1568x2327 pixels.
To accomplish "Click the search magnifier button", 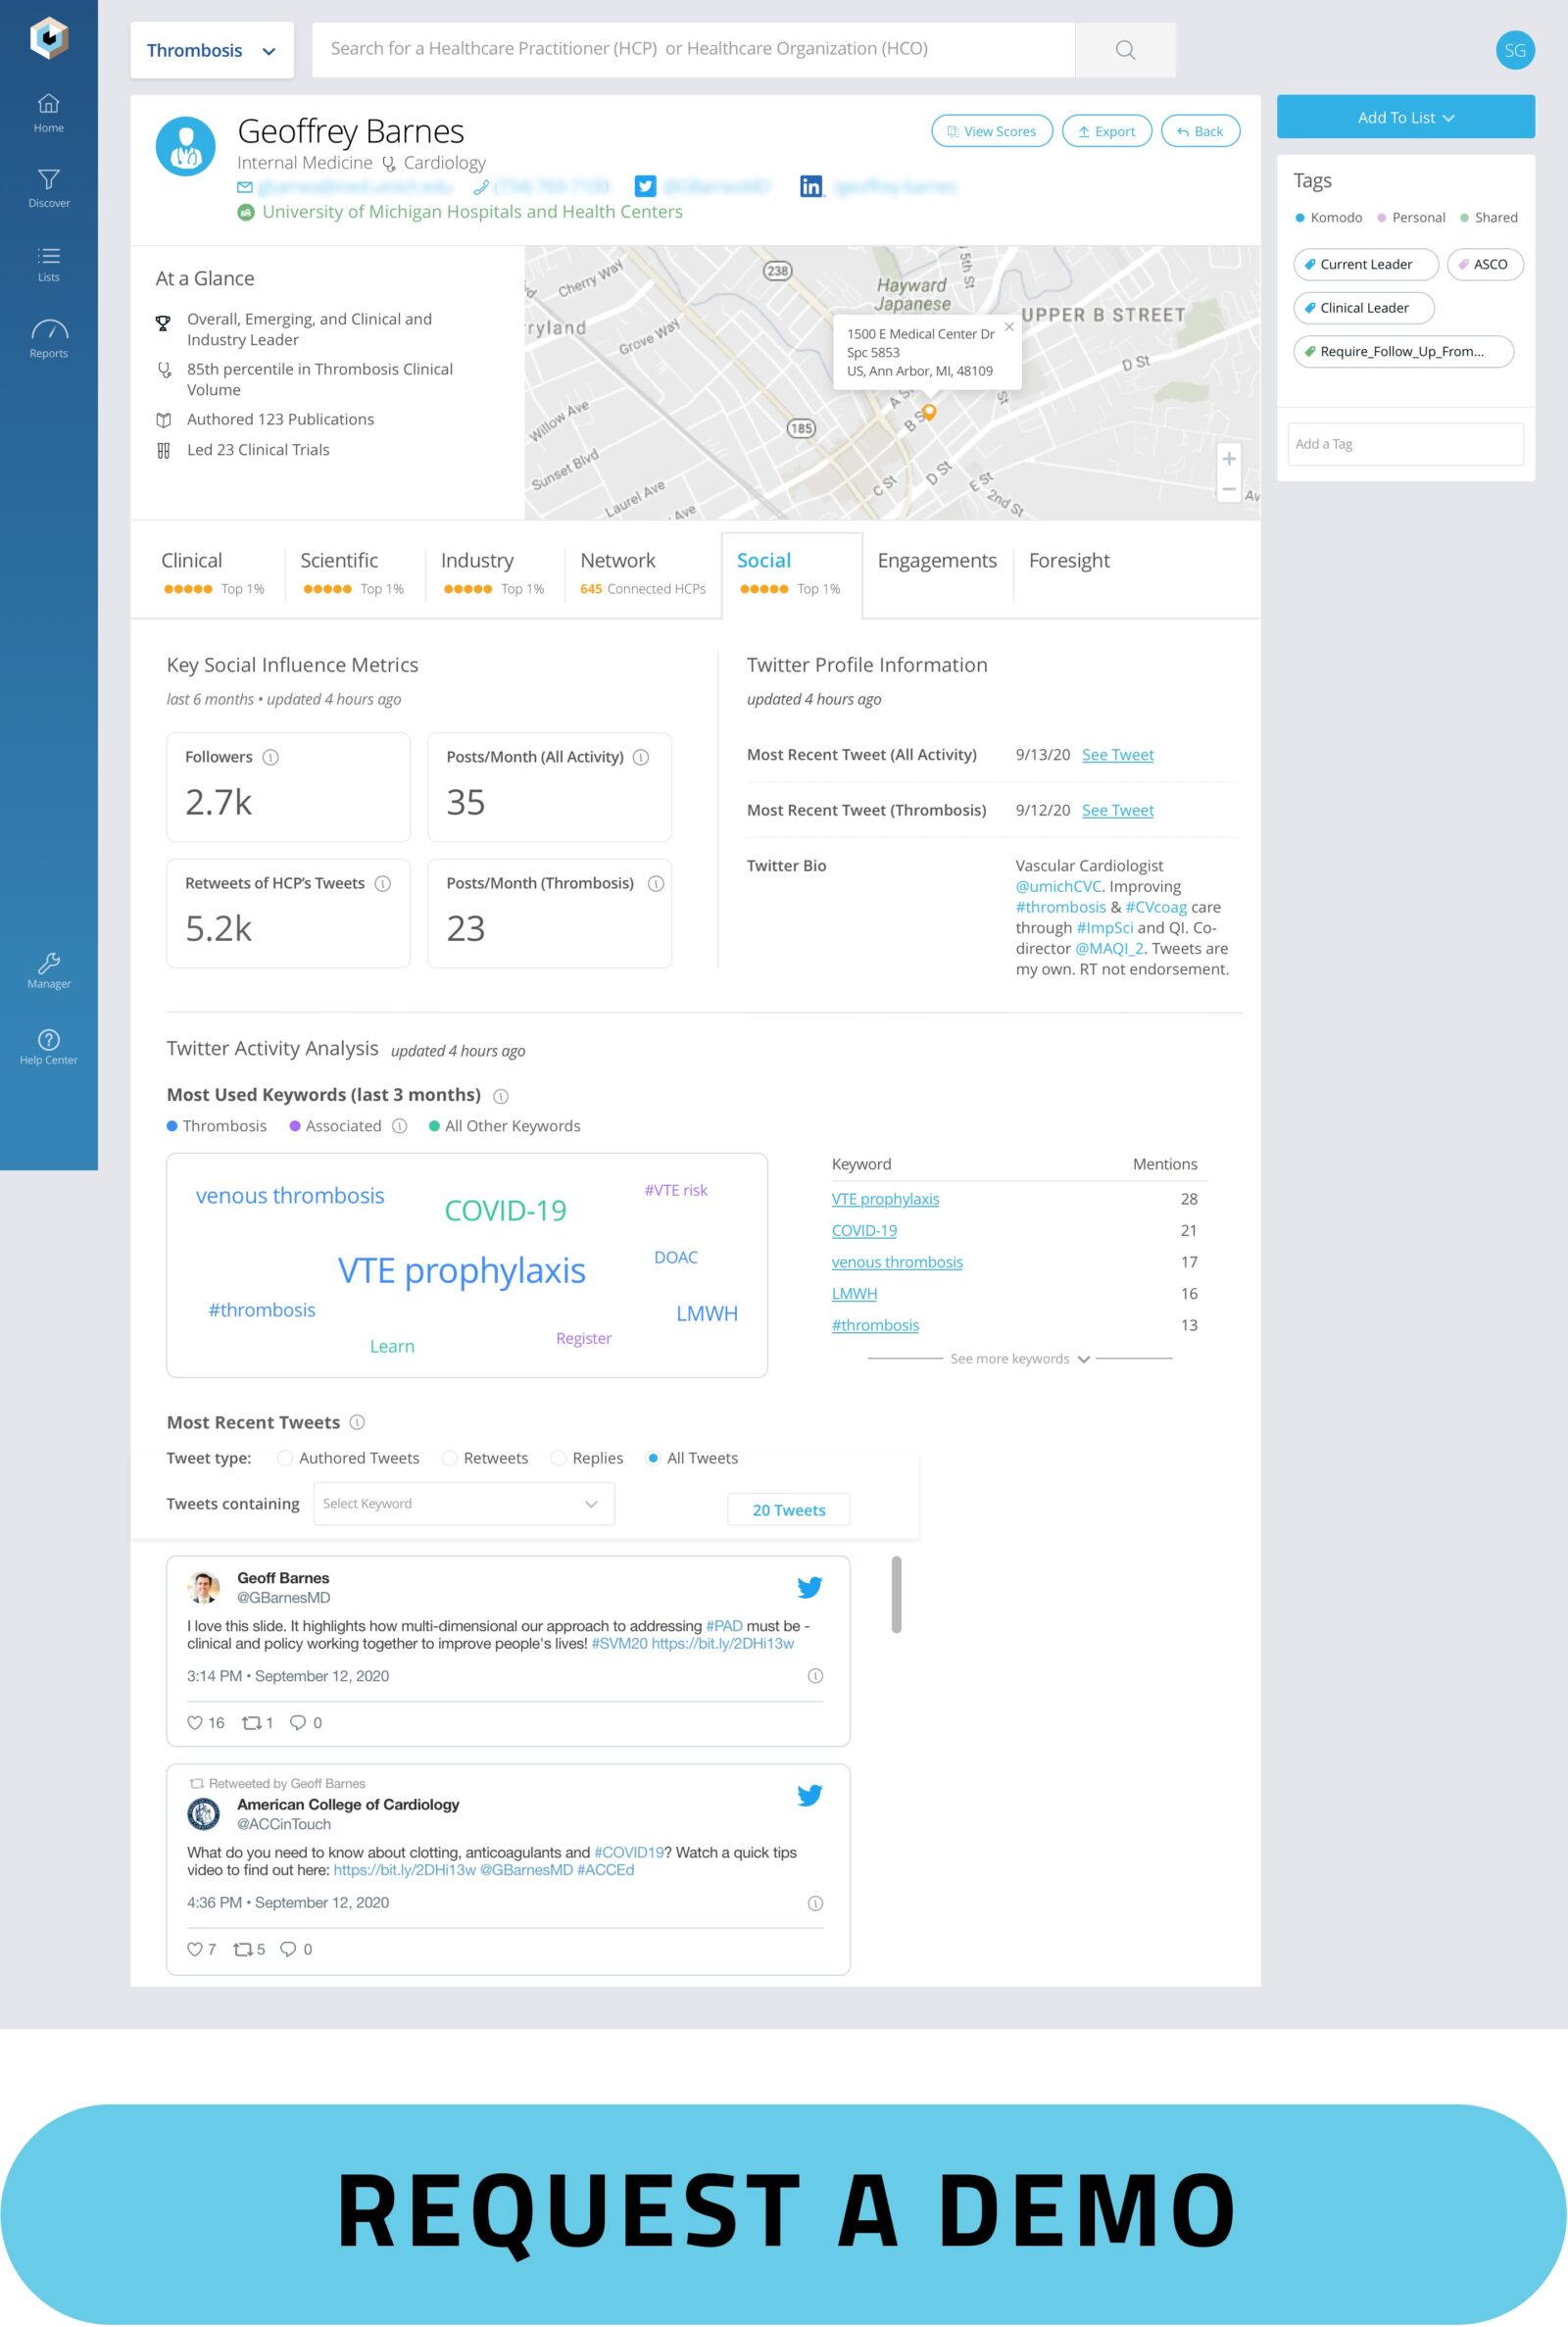I will tap(1125, 50).
